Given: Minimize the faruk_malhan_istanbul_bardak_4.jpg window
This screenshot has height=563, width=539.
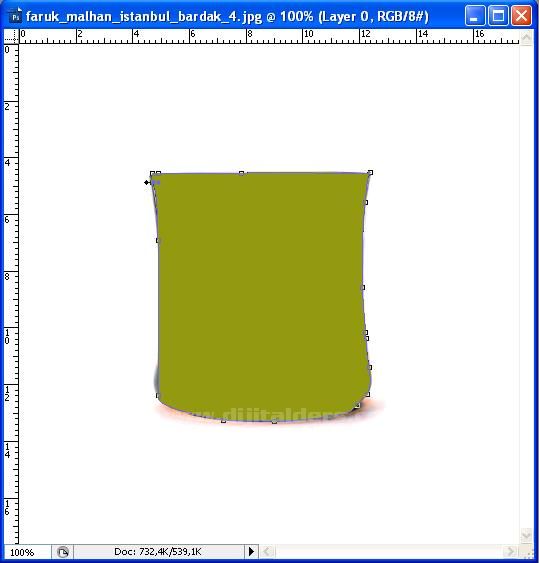Looking at the screenshot, I should (x=474, y=16).
